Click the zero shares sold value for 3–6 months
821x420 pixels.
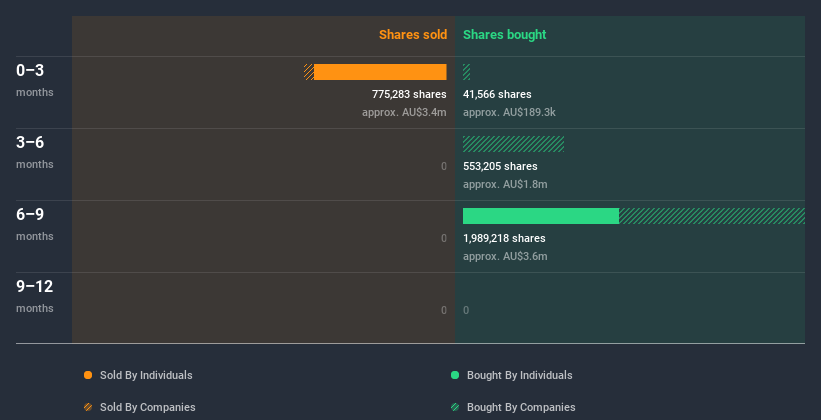pyautogui.click(x=444, y=167)
